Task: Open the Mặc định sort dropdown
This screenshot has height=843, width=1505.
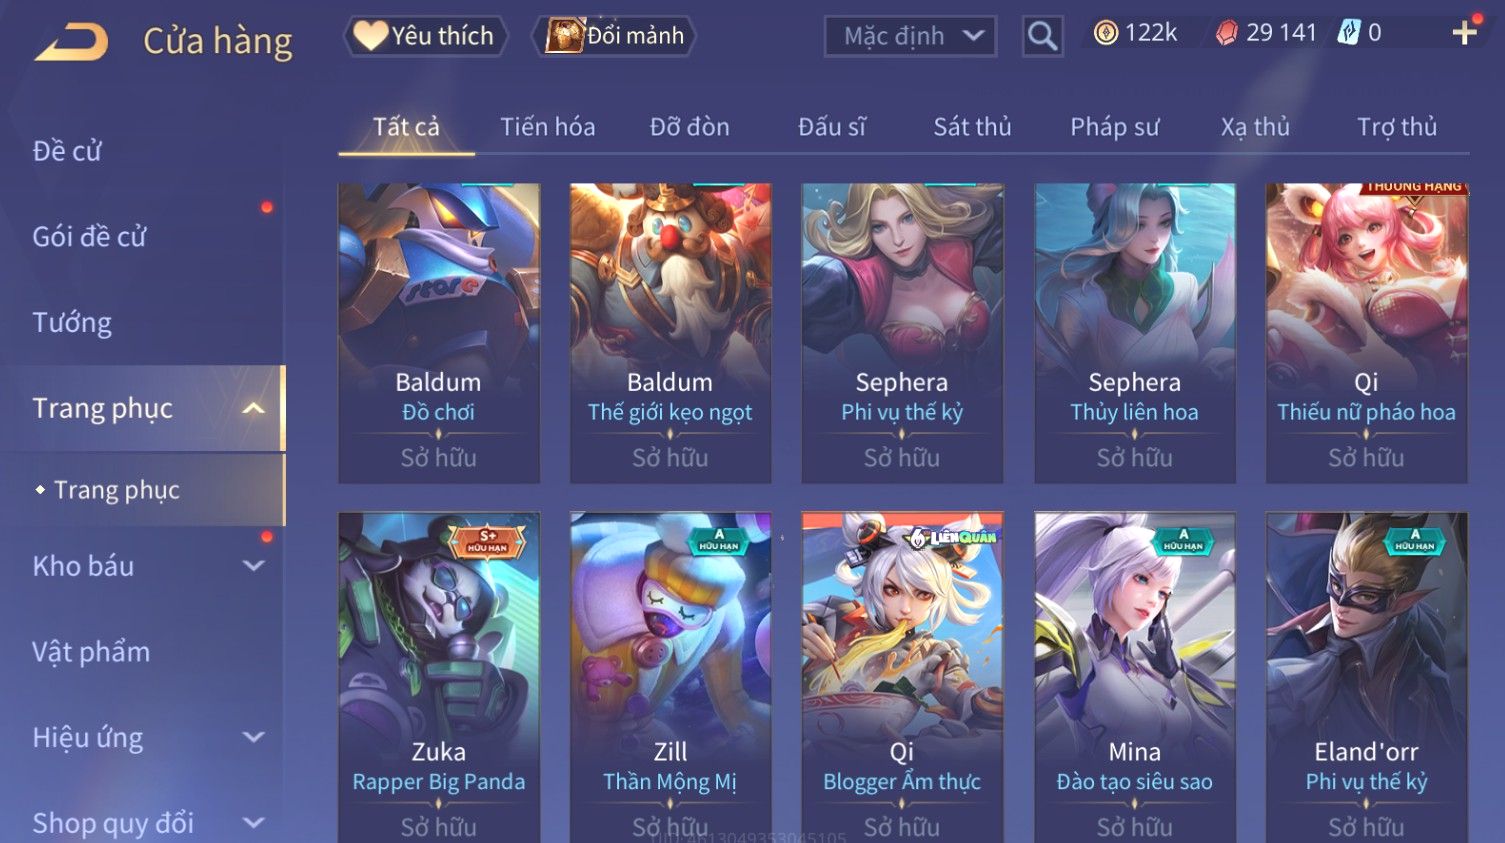Action: (x=910, y=36)
